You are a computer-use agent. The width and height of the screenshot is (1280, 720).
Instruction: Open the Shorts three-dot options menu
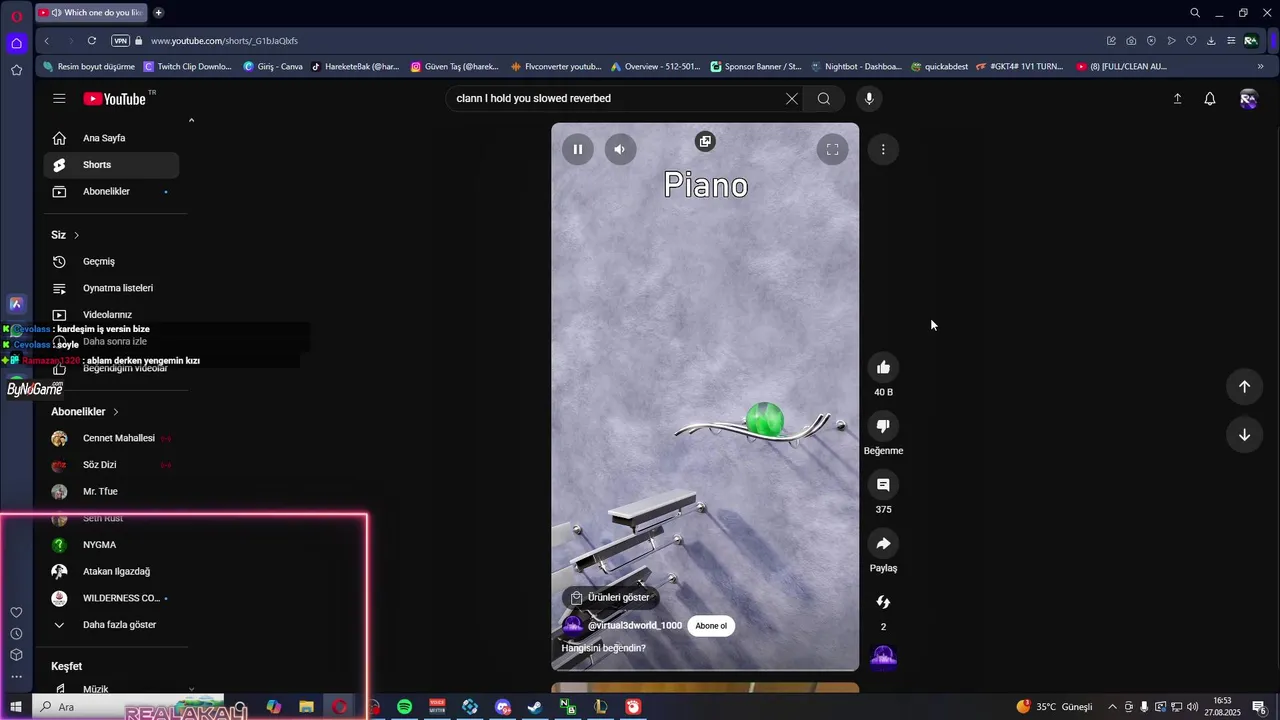coord(883,149)
